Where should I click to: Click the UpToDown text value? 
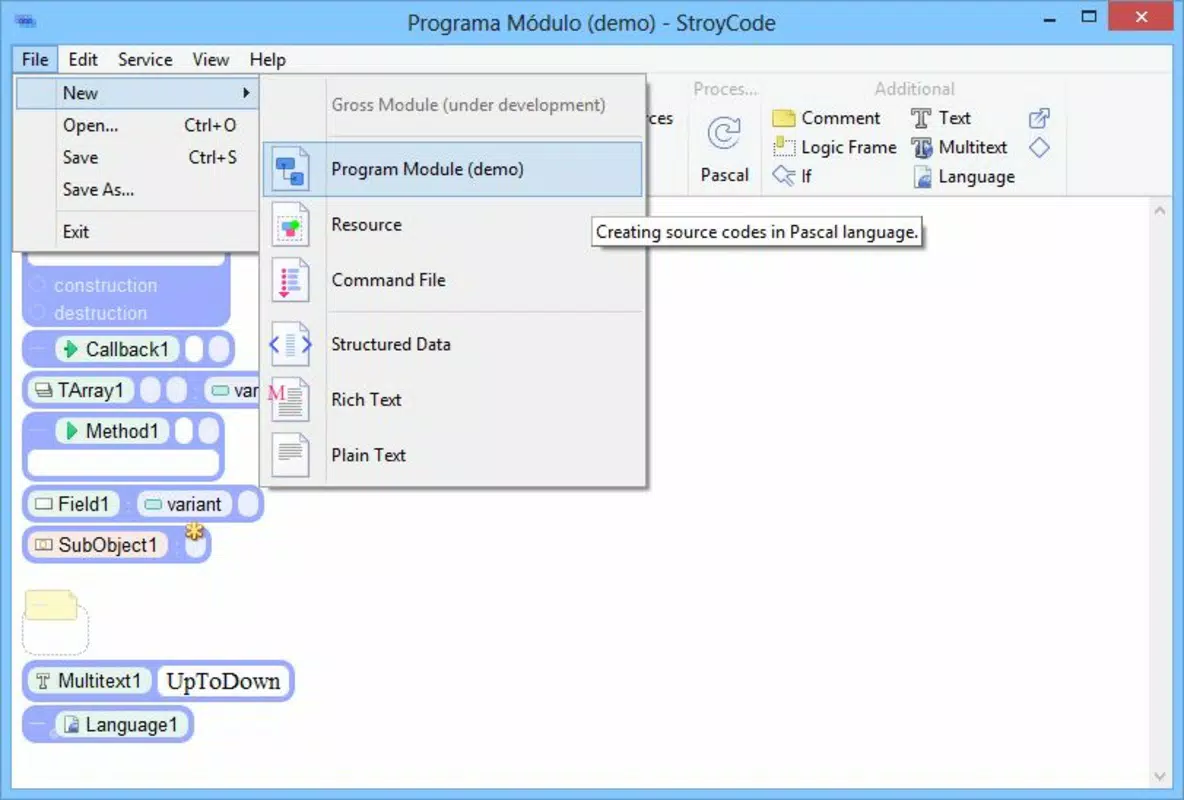click(x=223, y=681)
